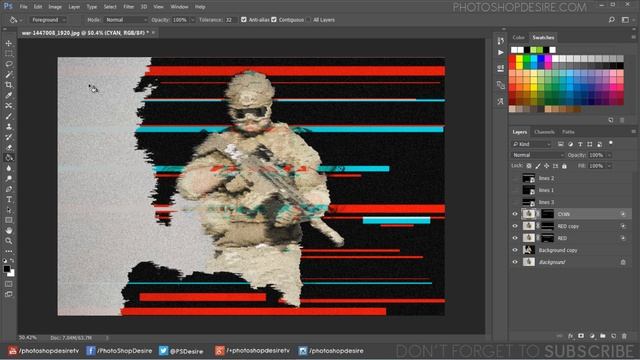This screenshot has height=360, width=640.
Task: Open the layer Kind filter dropdown
Action: pos(531,144)
